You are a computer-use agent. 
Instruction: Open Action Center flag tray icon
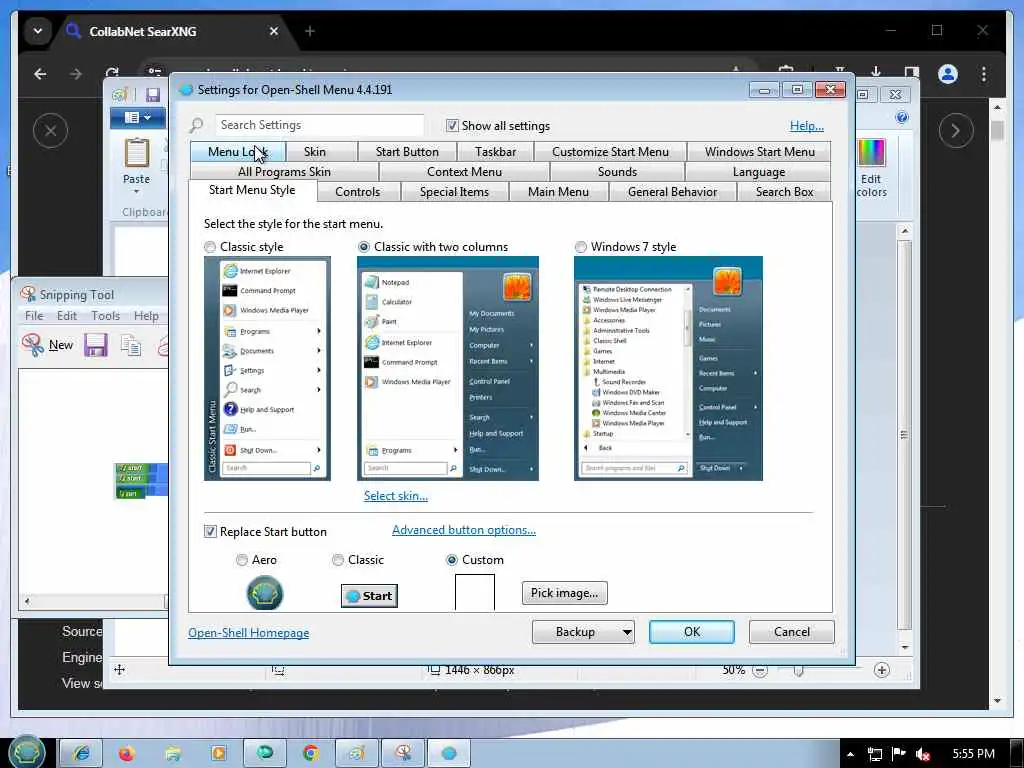click(x=899, y=754)
